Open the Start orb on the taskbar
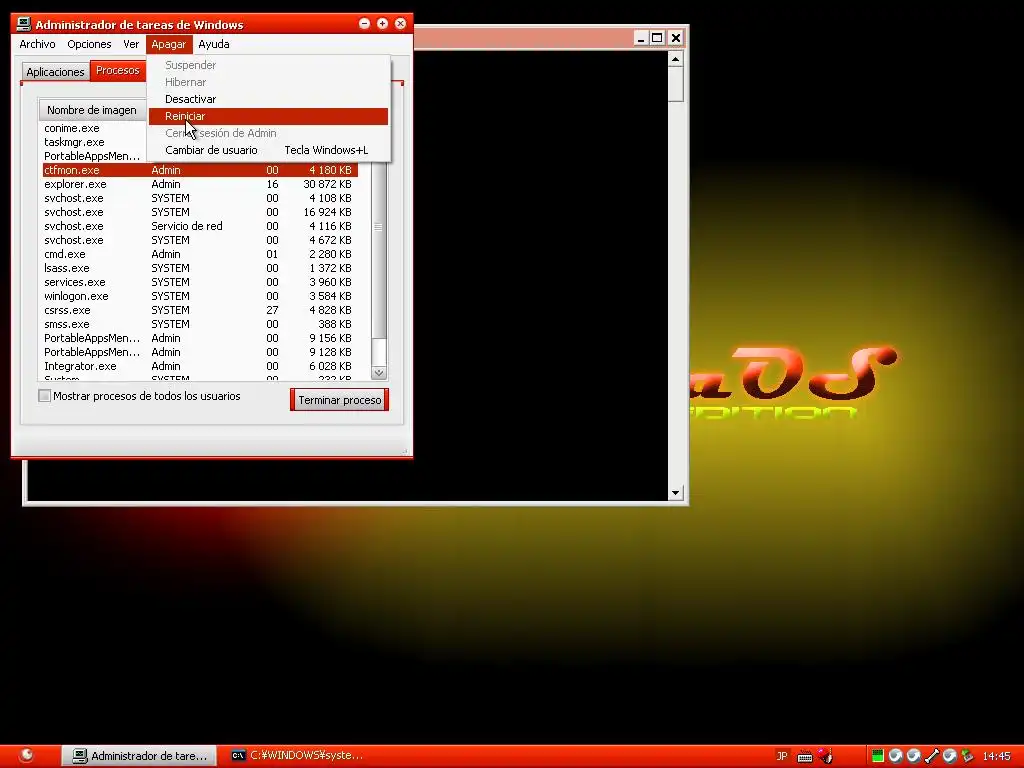1024x768 pixels. pyautogui.click(x=26, y=755)
